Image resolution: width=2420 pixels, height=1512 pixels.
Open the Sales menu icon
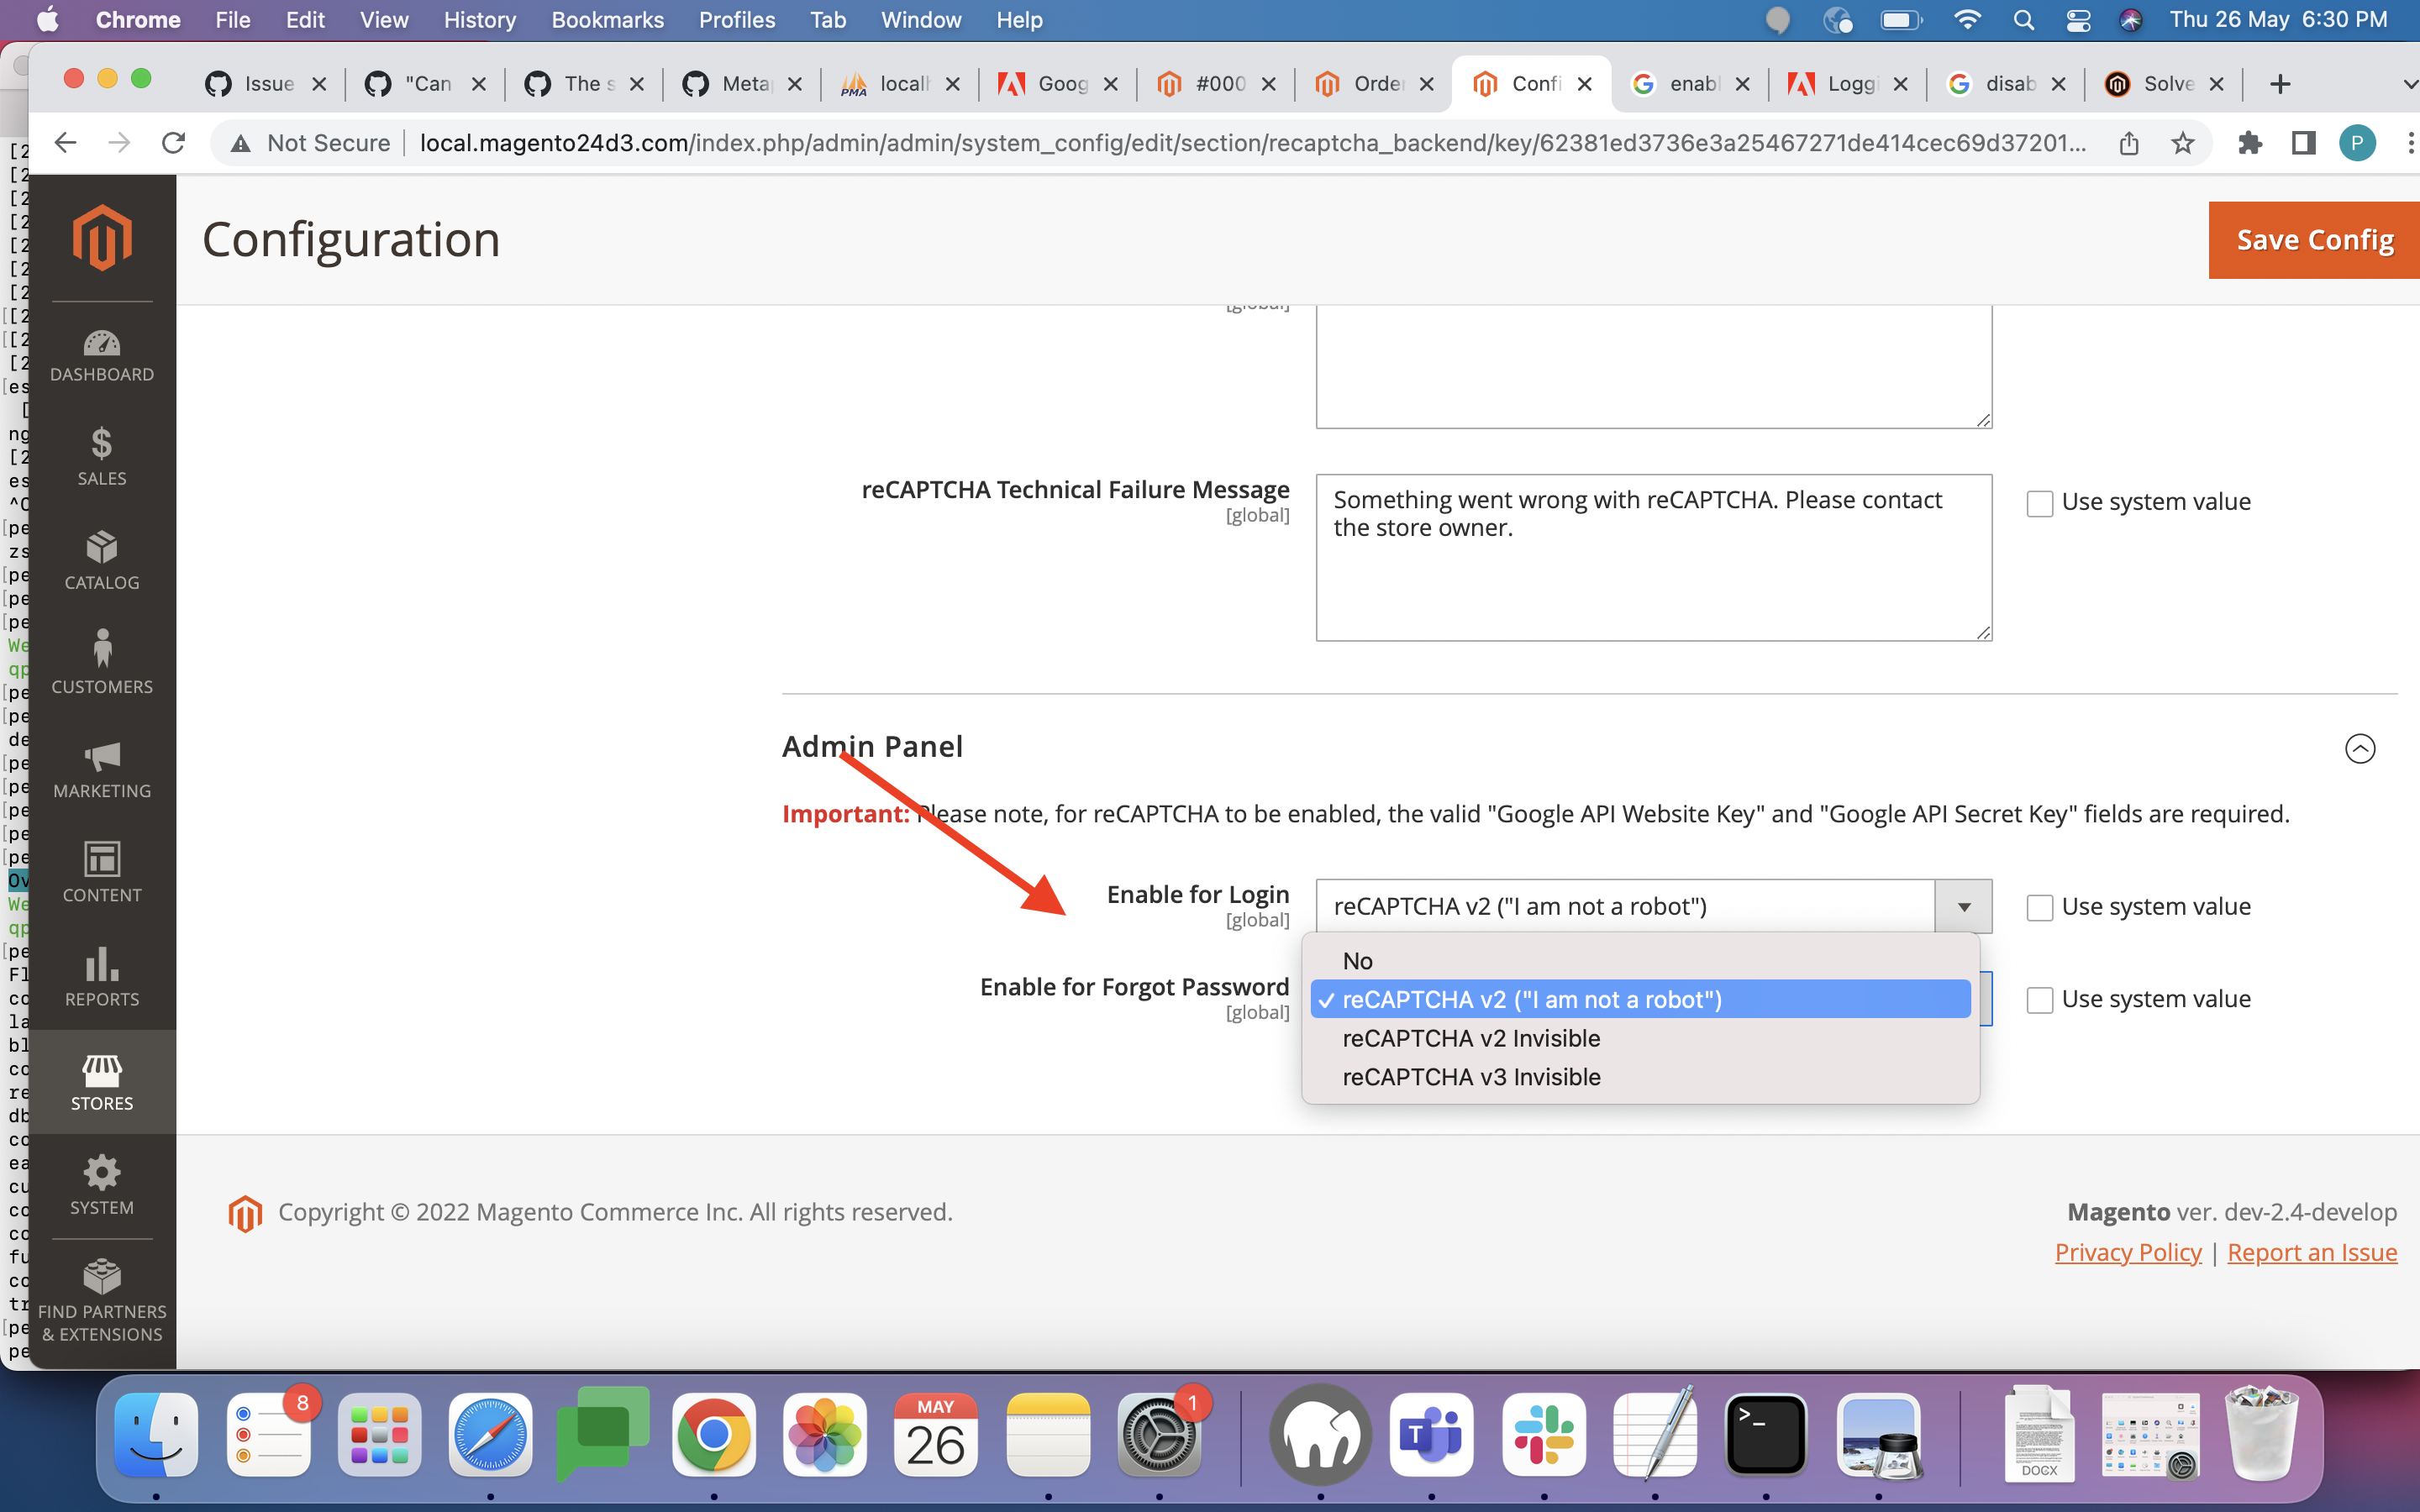(102, 456)
